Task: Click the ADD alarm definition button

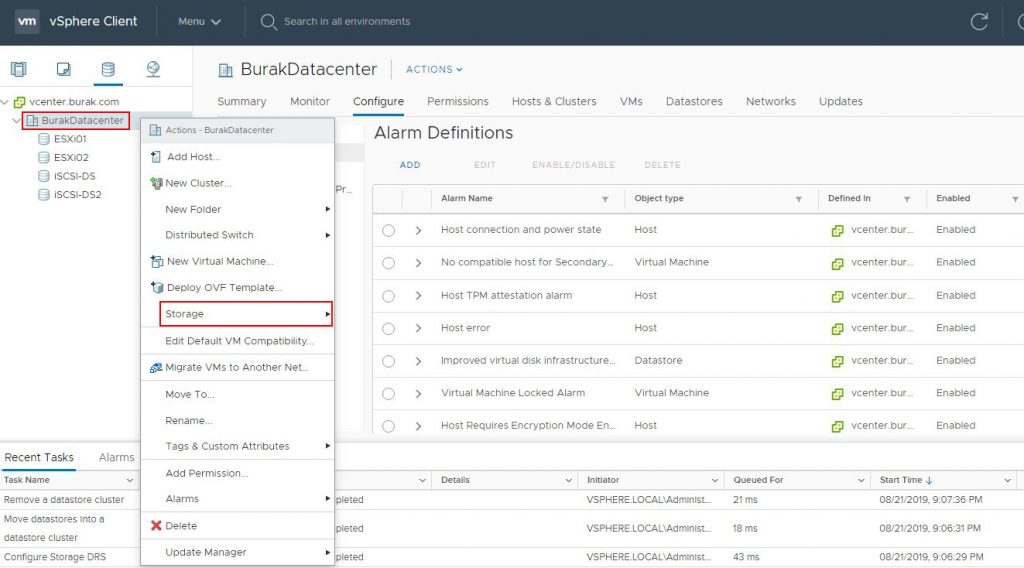Action: point(410,165)
